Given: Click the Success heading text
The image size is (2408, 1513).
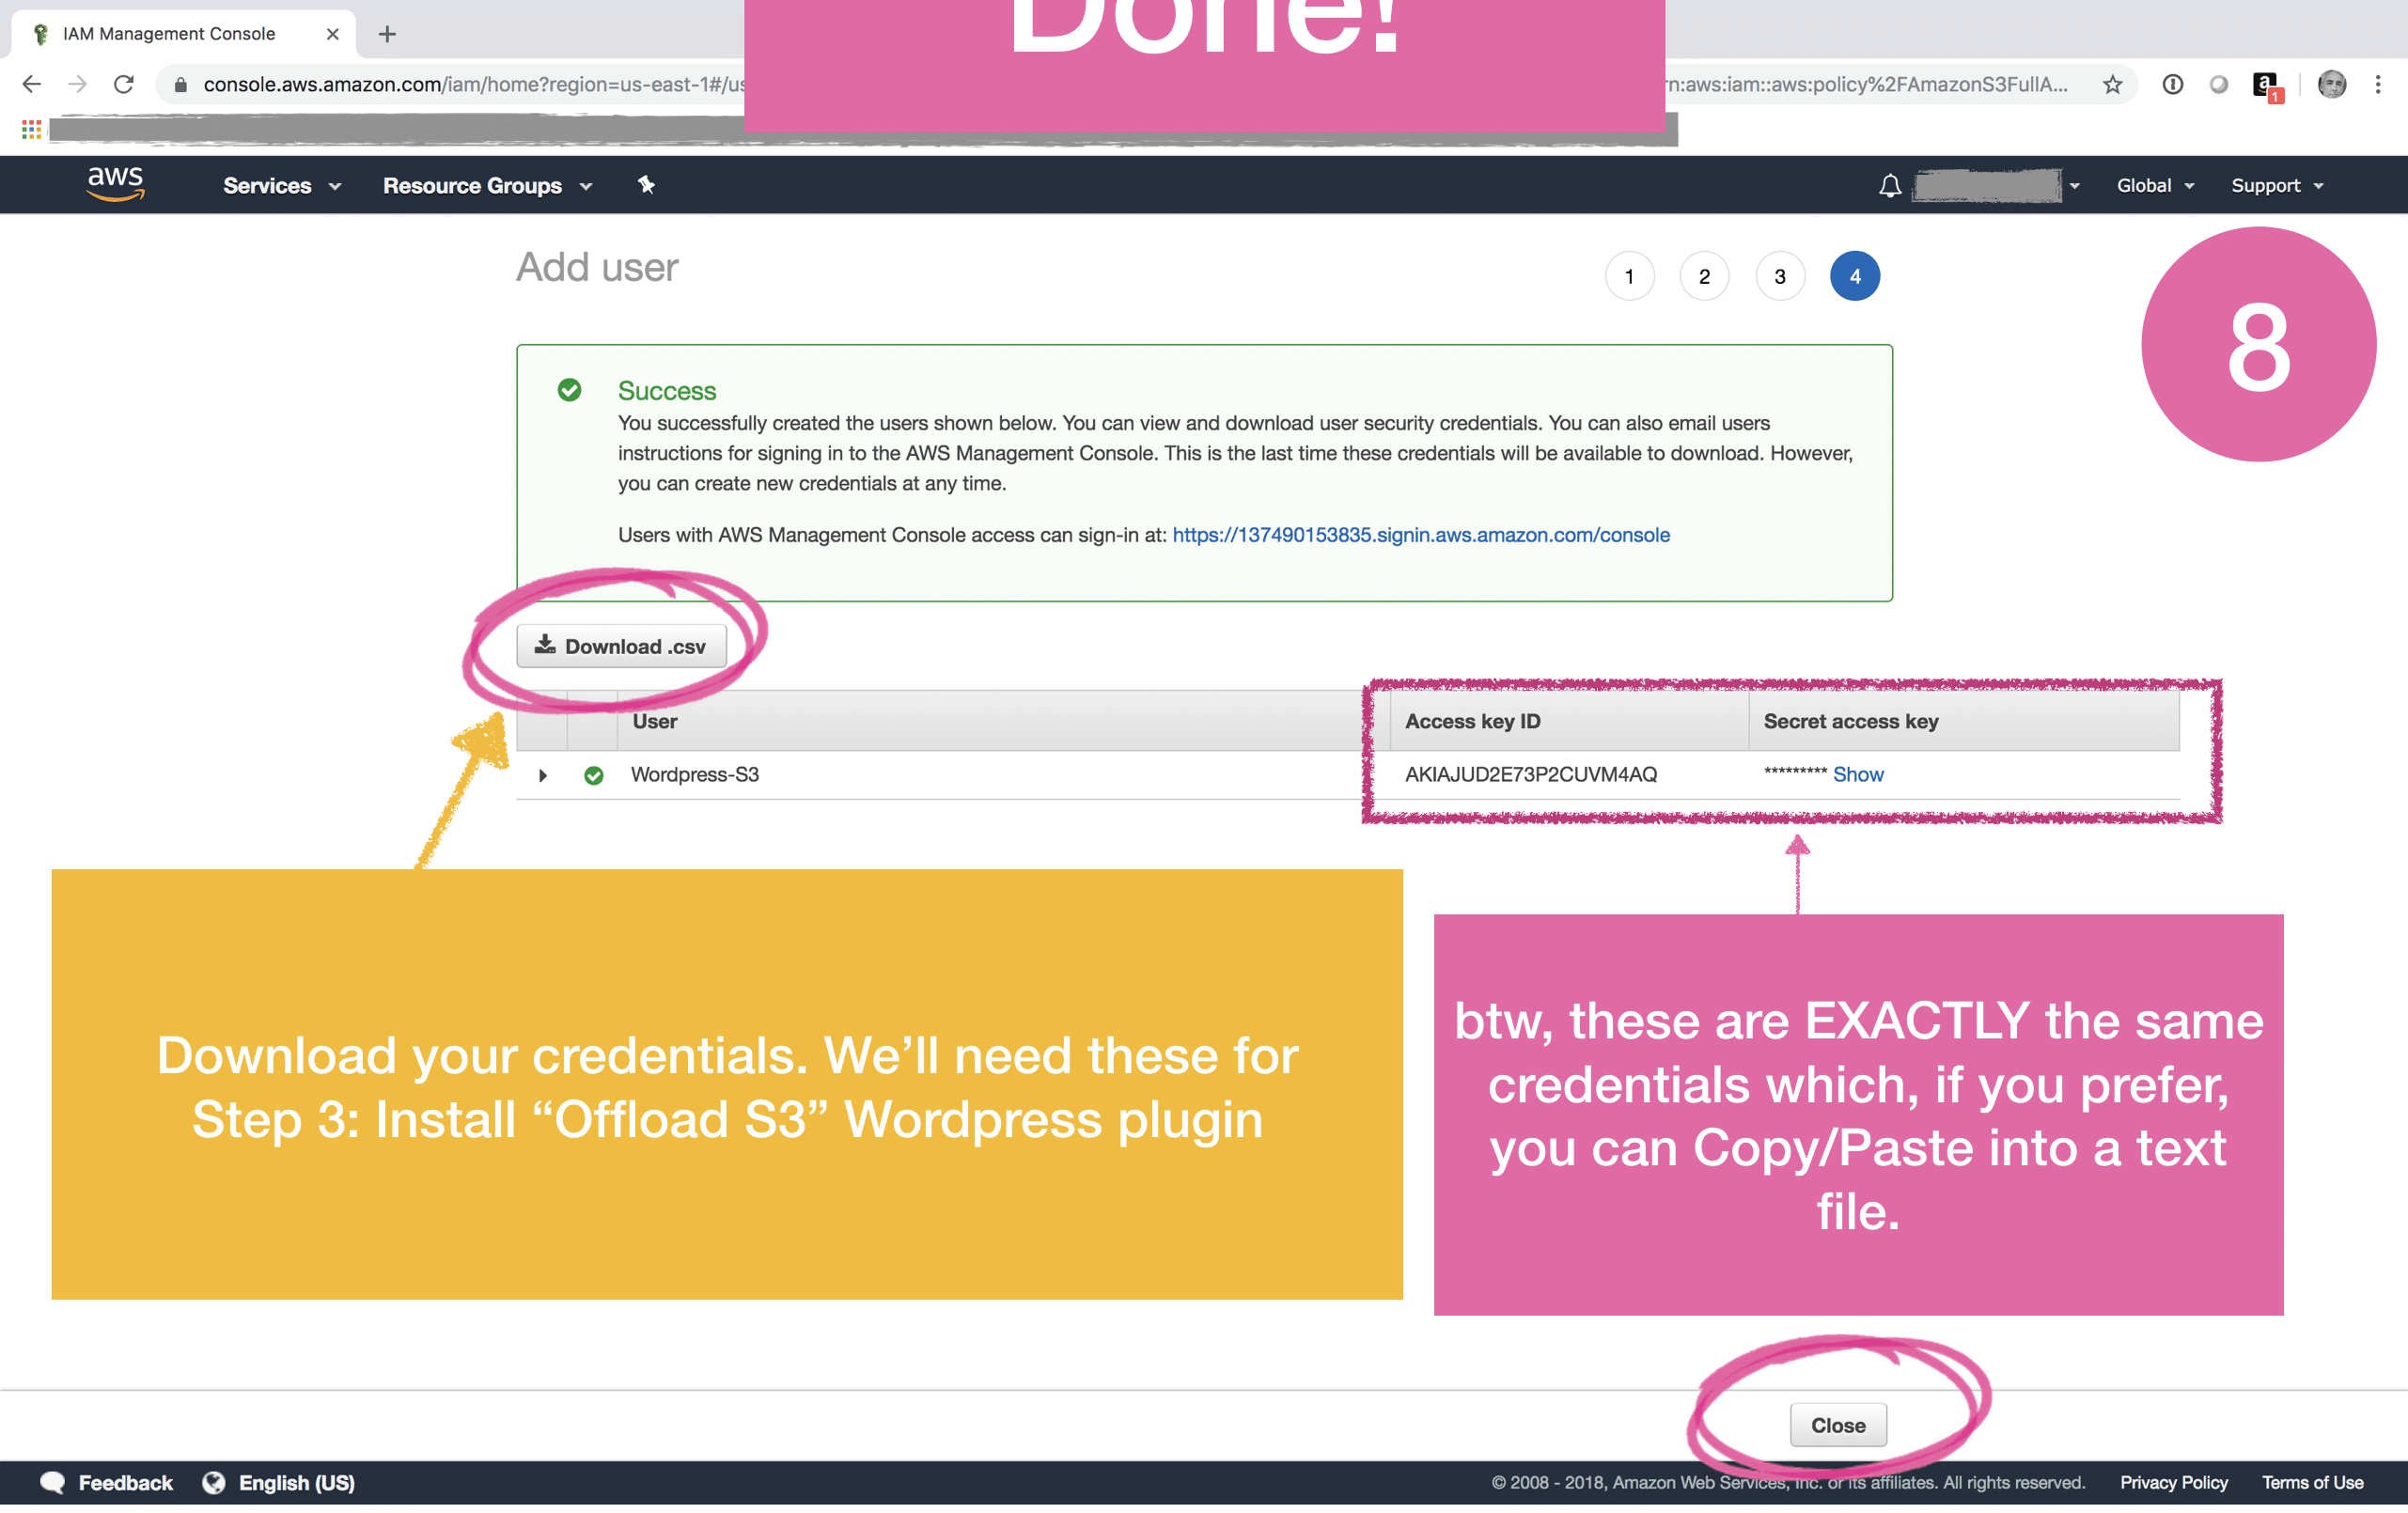Looking at the screenshot, I should click(666, 390).
